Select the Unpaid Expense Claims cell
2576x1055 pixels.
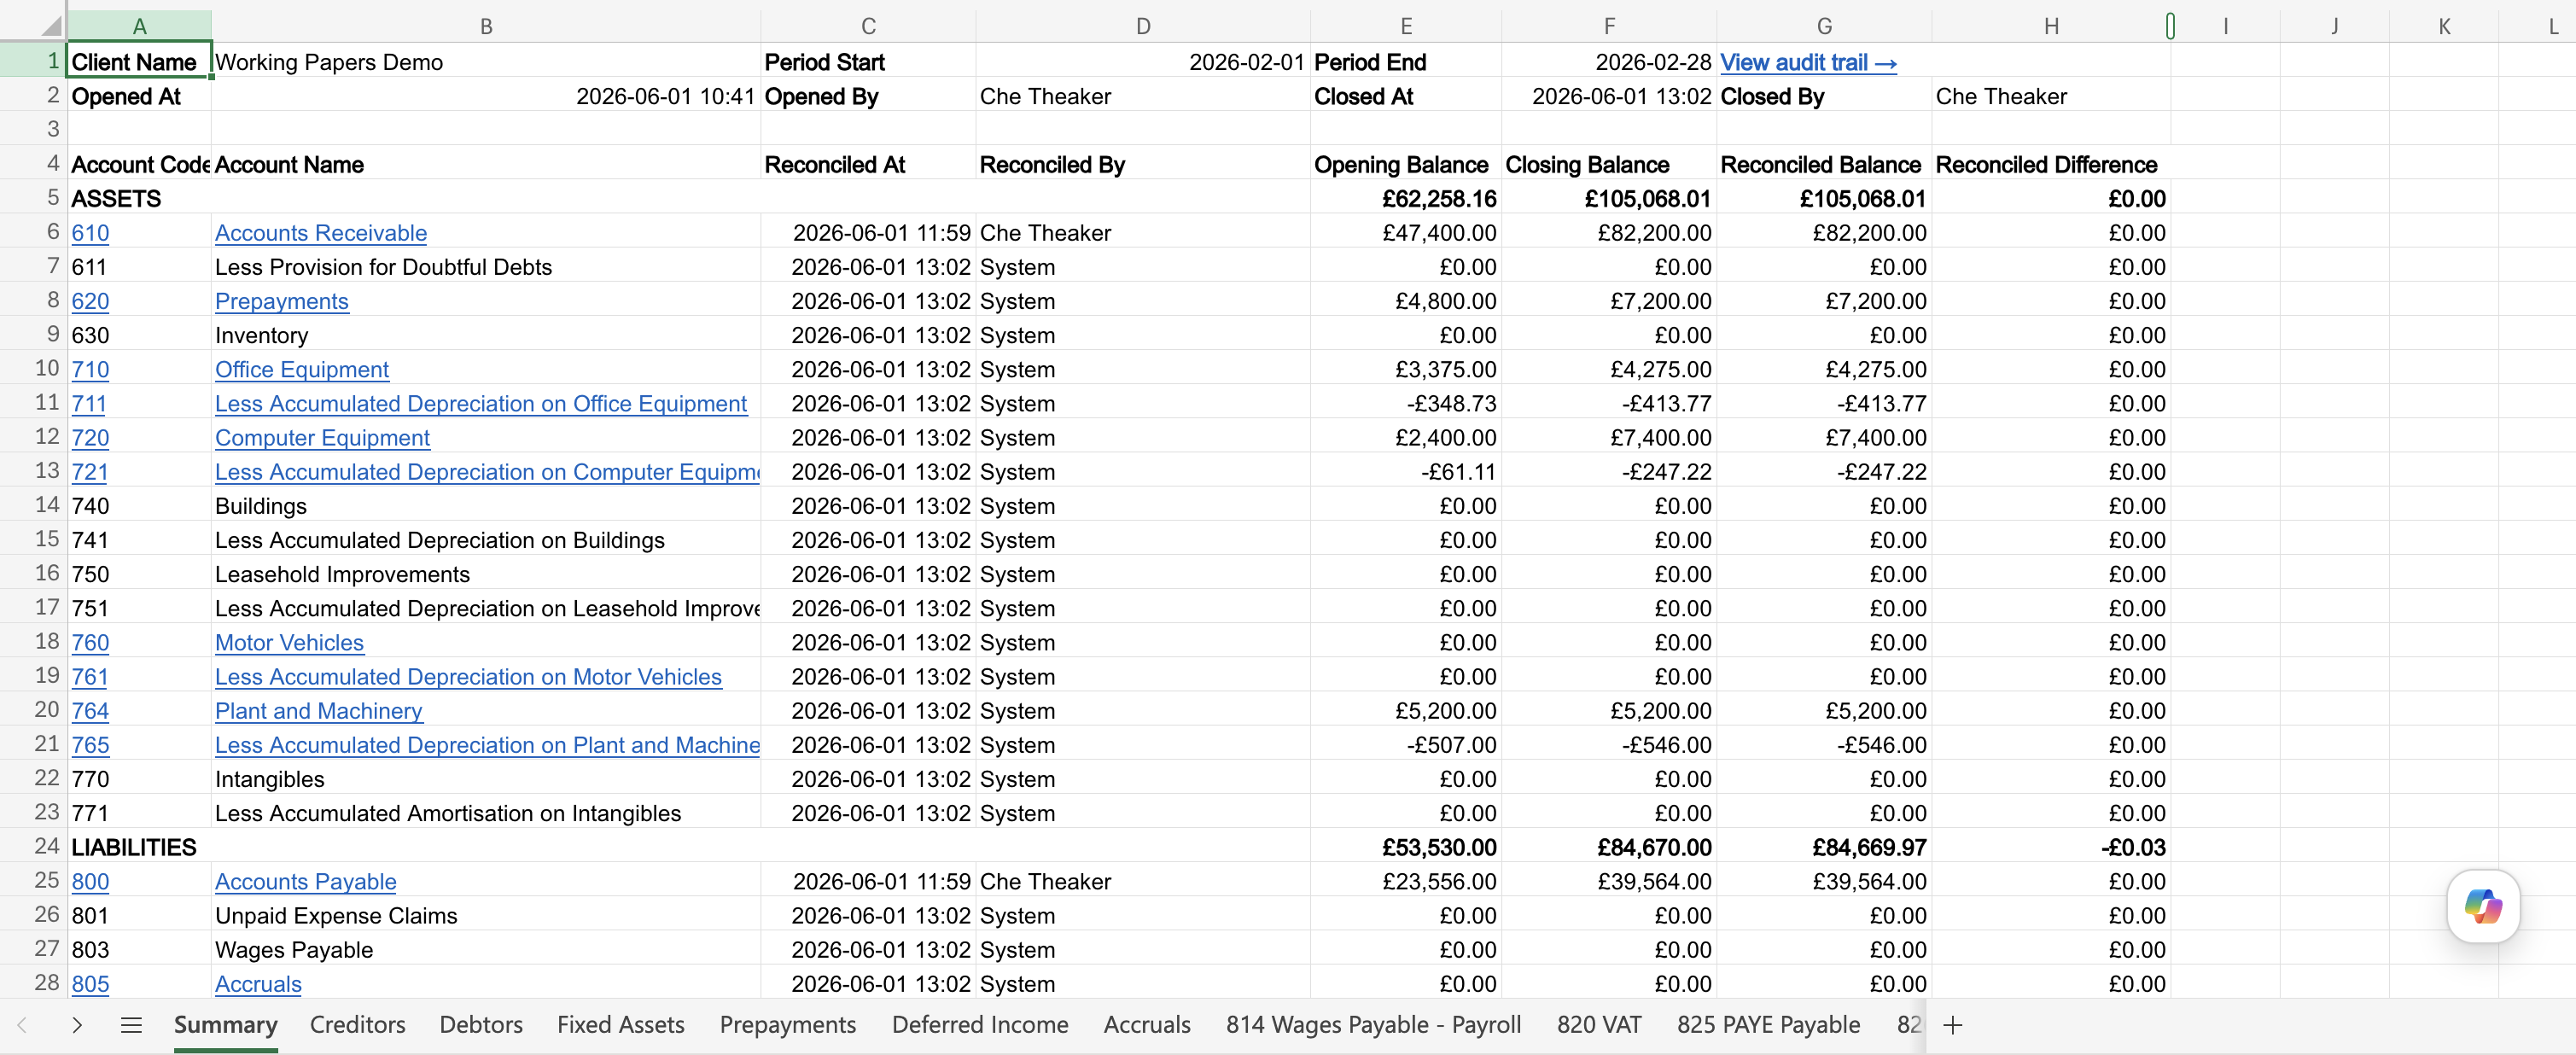pyautogui.click(x=486, y=915)
